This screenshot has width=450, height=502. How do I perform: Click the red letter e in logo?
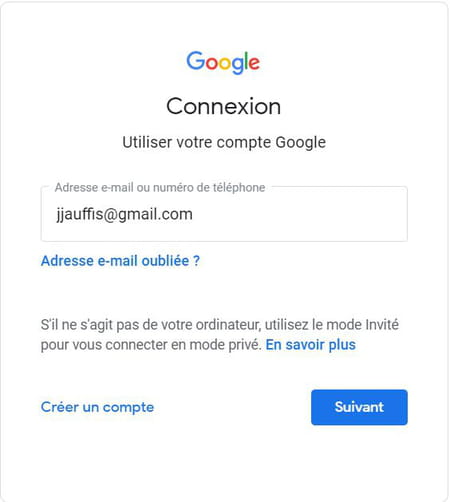click(254, 63)
